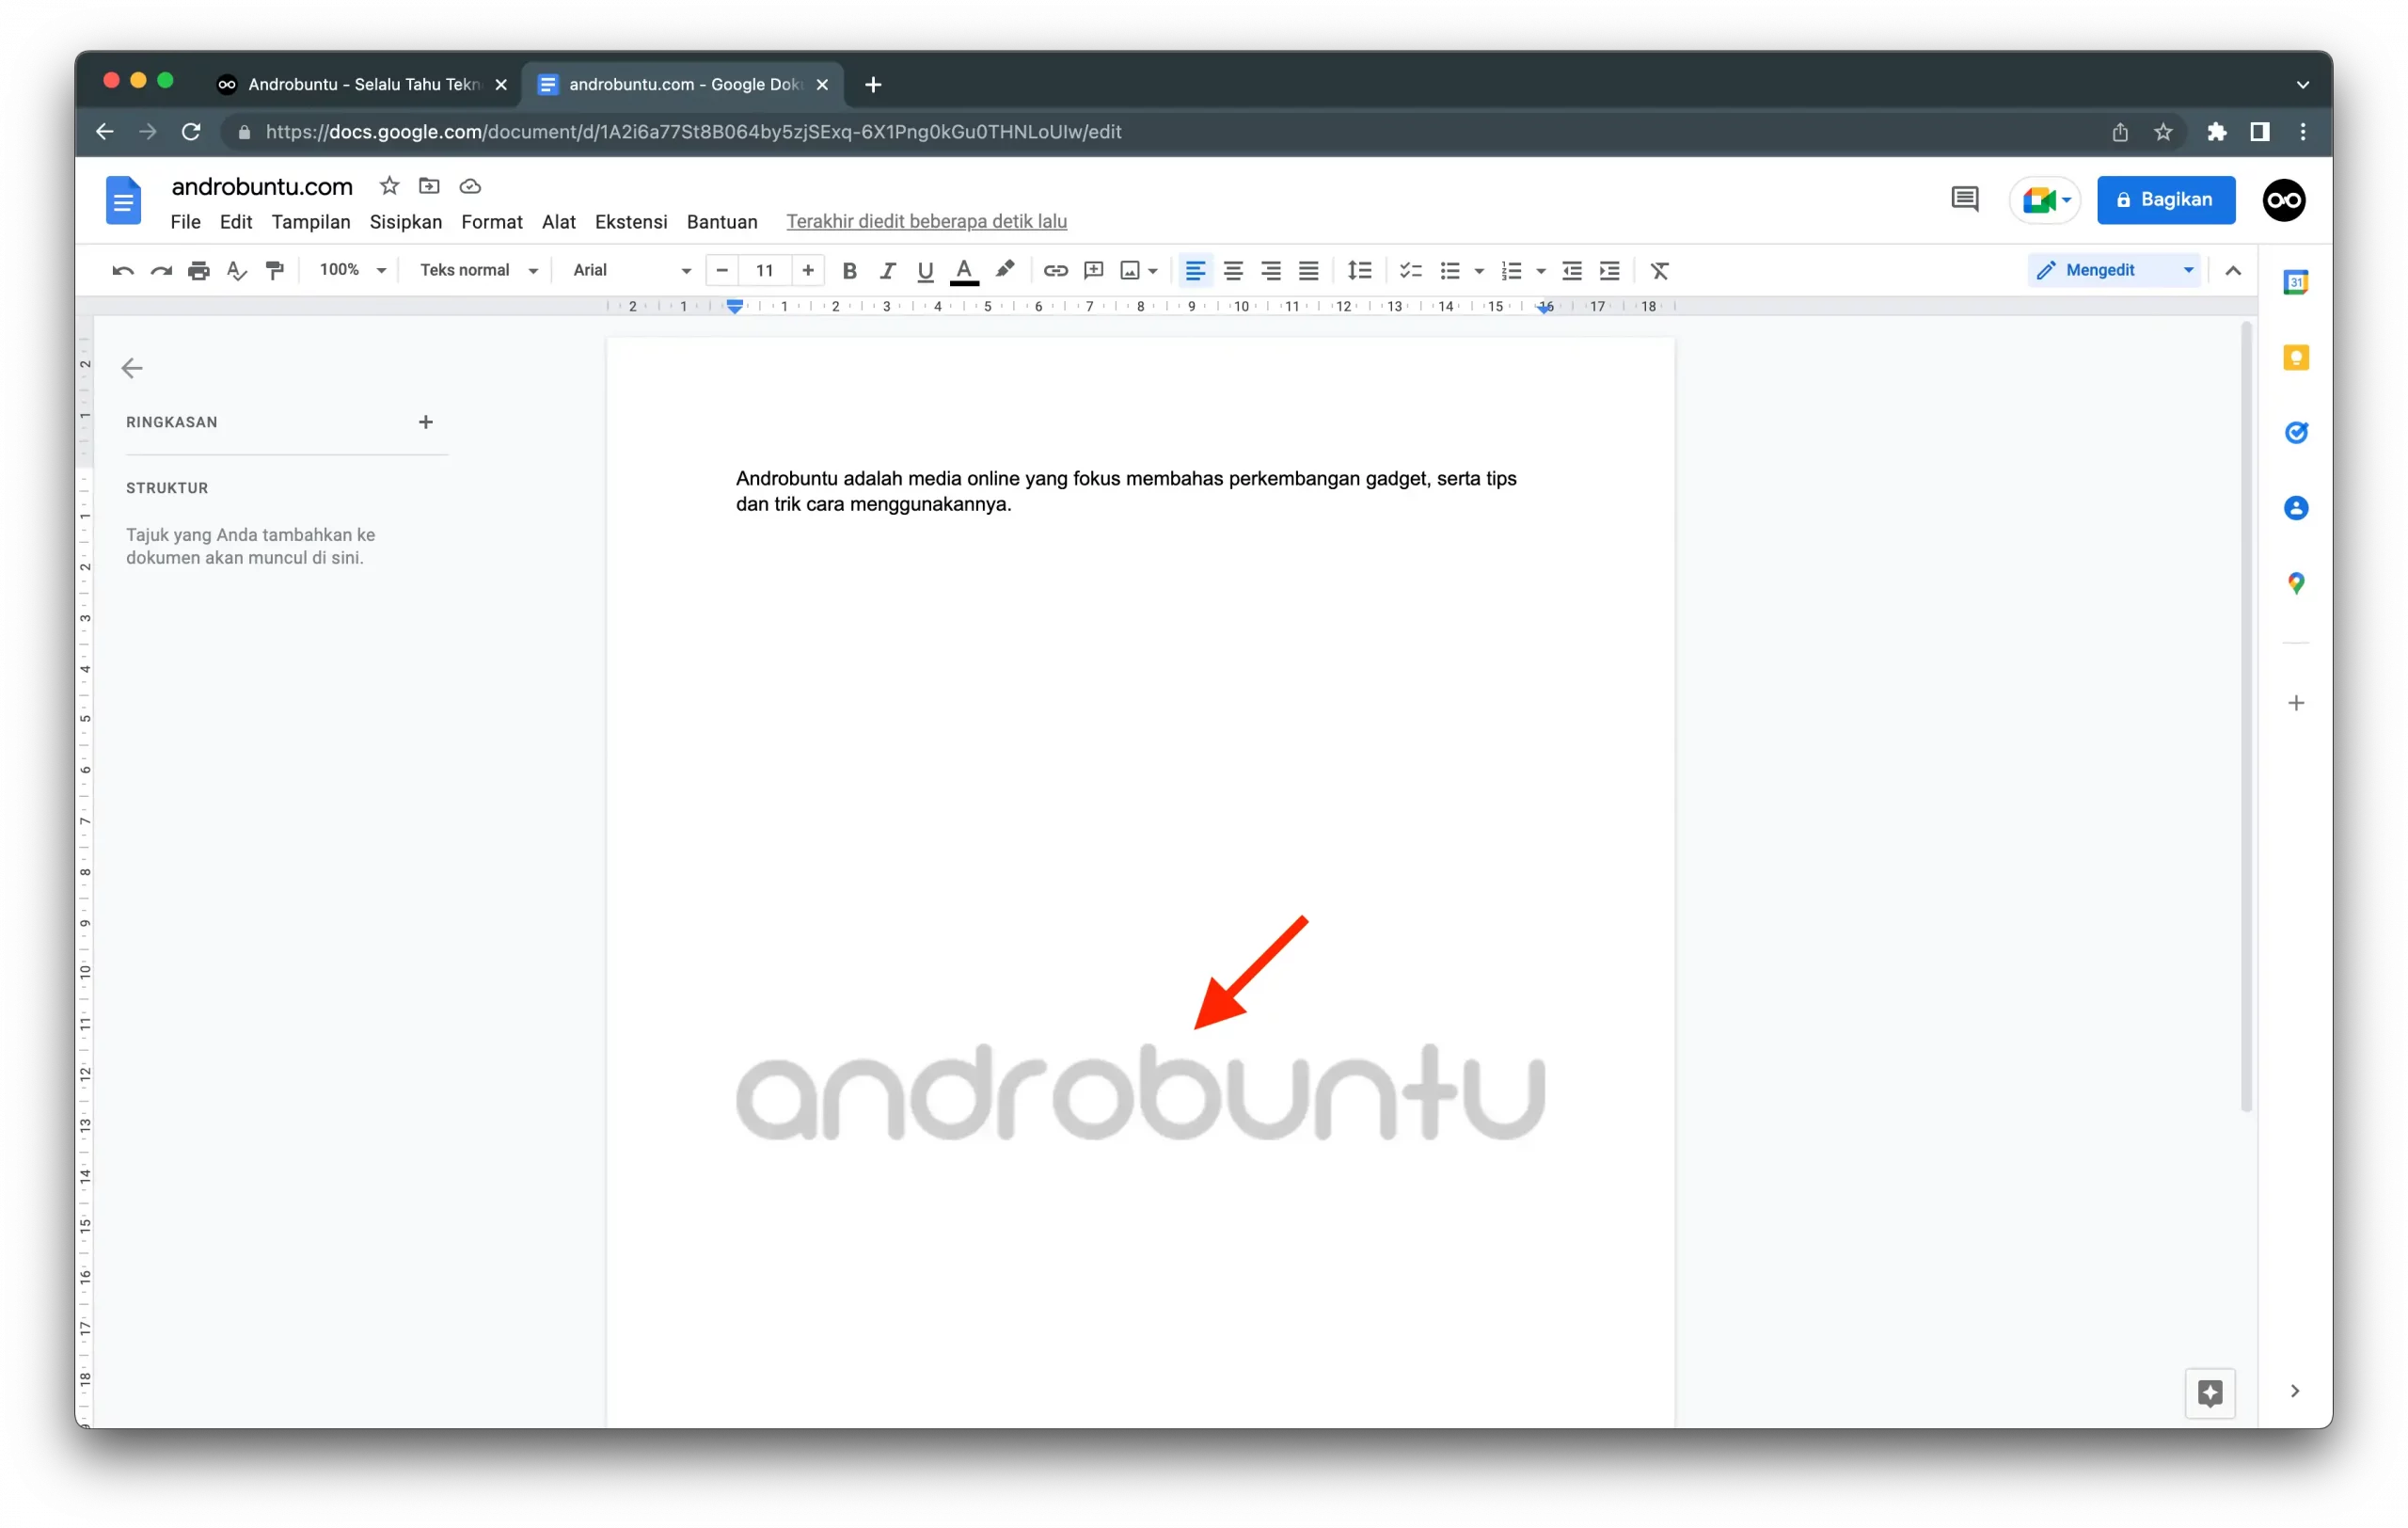The width and height of the screenshot is (2408, 1528).
Task: Click the Bagikan button
Action: click(x=2166, y=199)
